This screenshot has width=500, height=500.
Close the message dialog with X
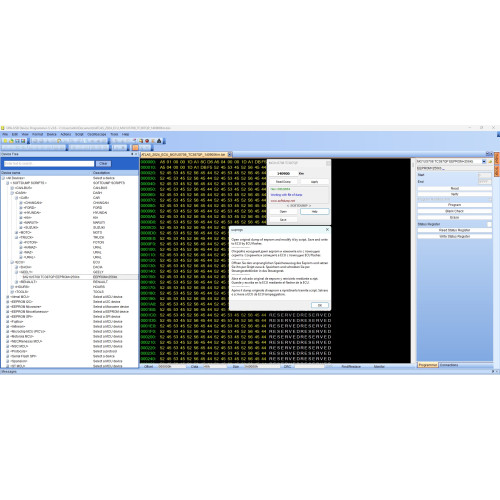coord(327,230)
